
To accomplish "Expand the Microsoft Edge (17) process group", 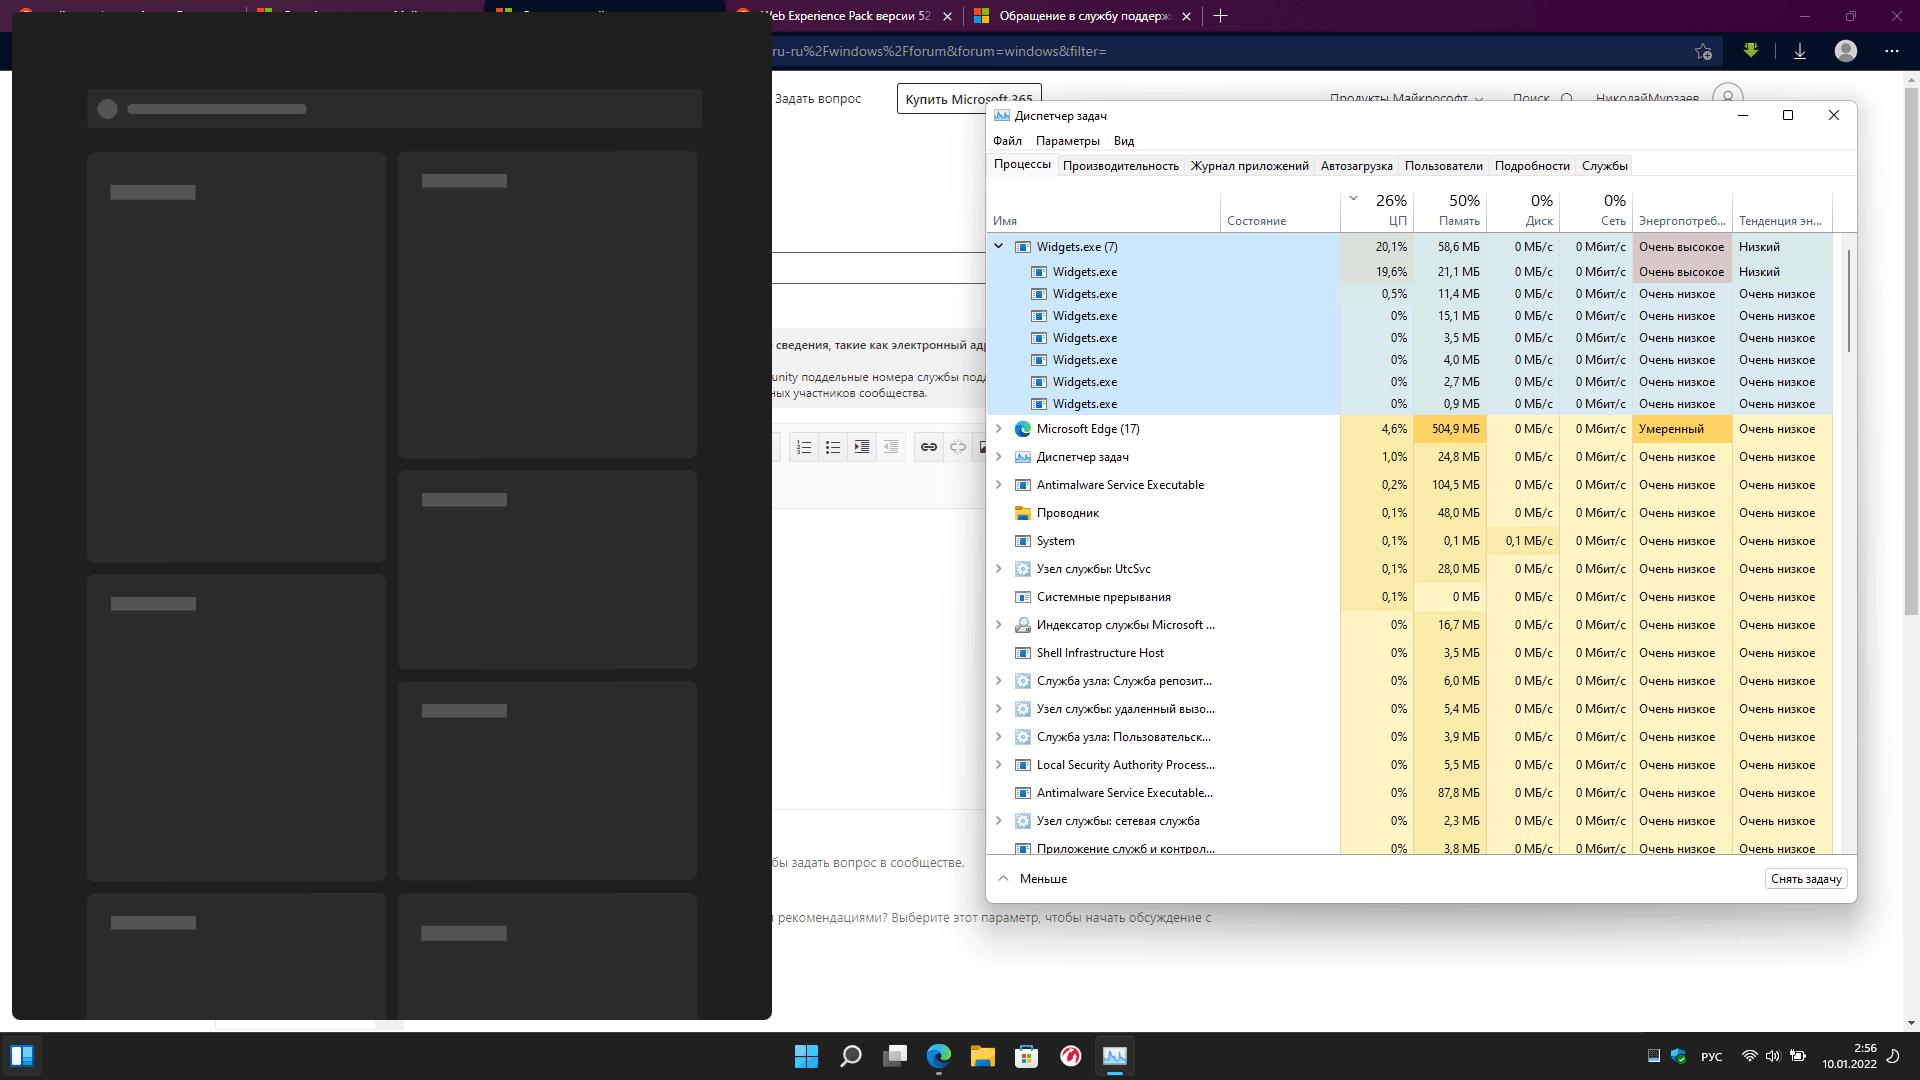I will click(x=998, y=429).
